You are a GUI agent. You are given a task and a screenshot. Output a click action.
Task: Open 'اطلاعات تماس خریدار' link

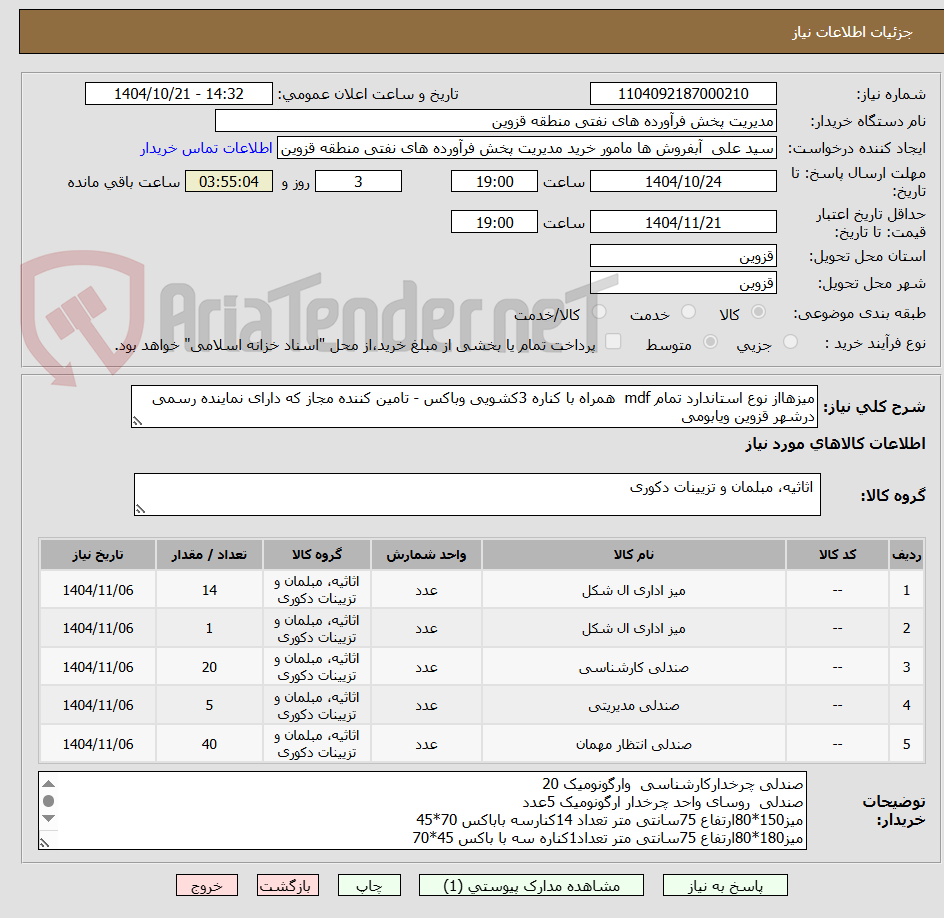pyautogui.click(x=206, y=148)
